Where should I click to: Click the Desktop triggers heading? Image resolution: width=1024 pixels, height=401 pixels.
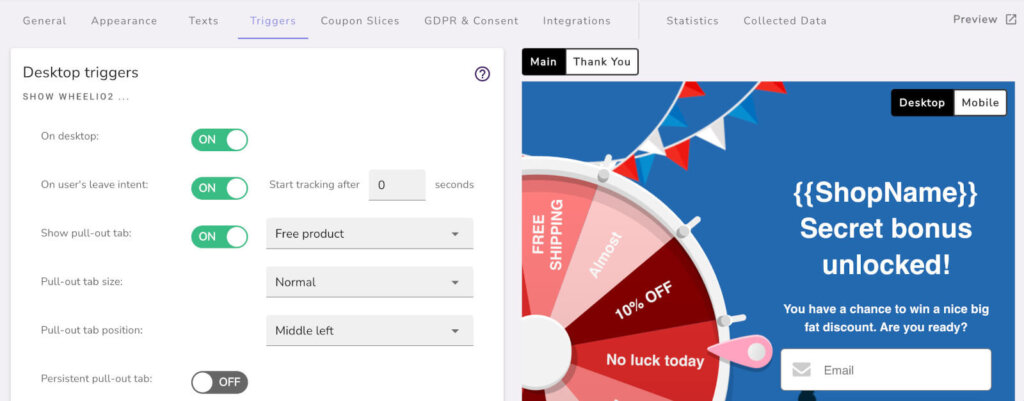coord(80,72)
